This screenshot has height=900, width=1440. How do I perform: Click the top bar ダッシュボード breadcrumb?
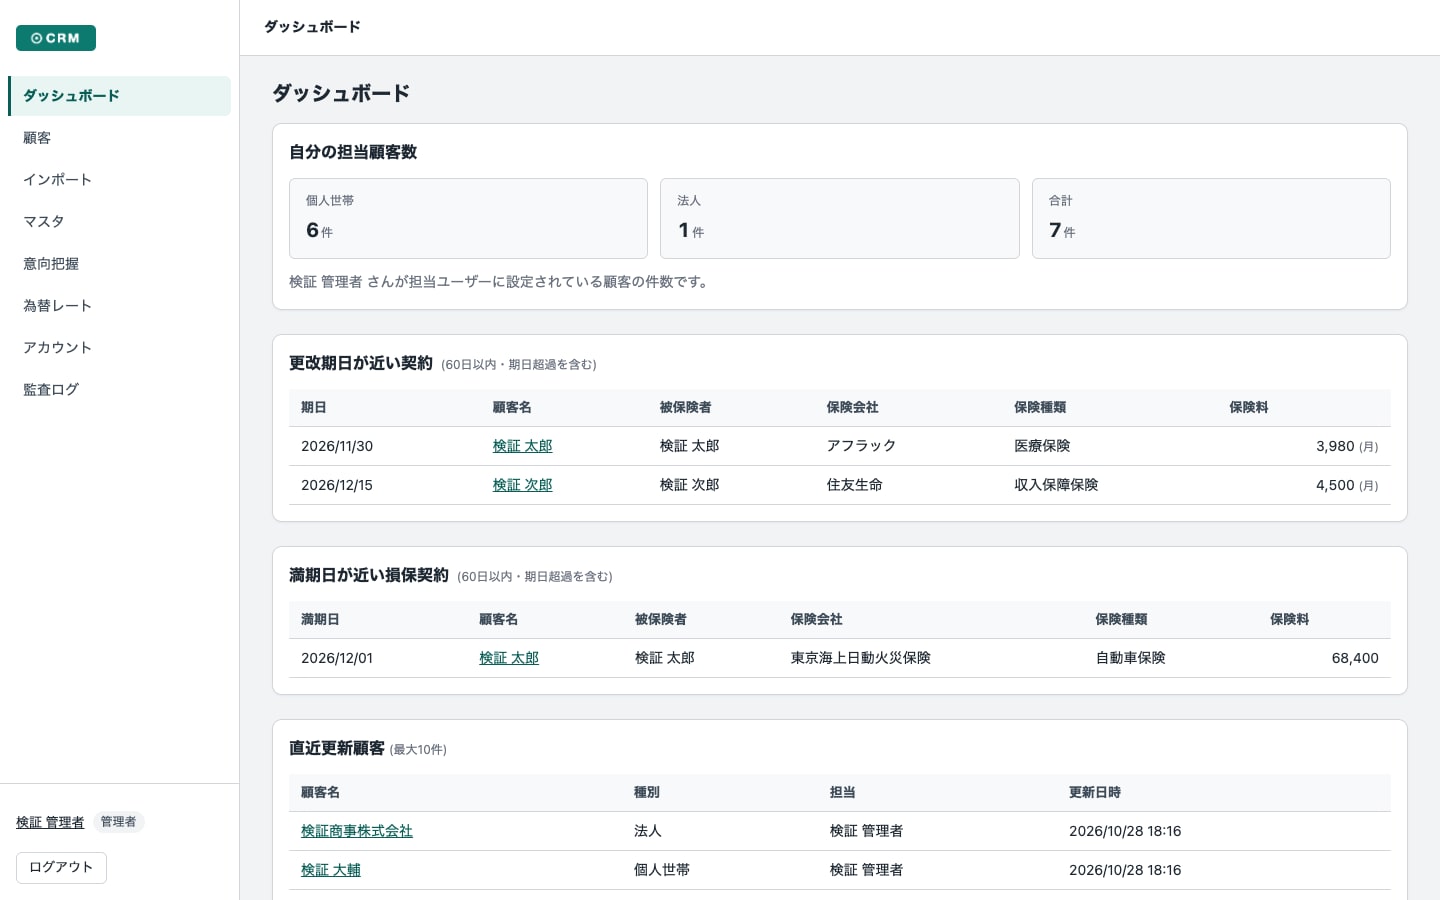(x=312, y=27)
